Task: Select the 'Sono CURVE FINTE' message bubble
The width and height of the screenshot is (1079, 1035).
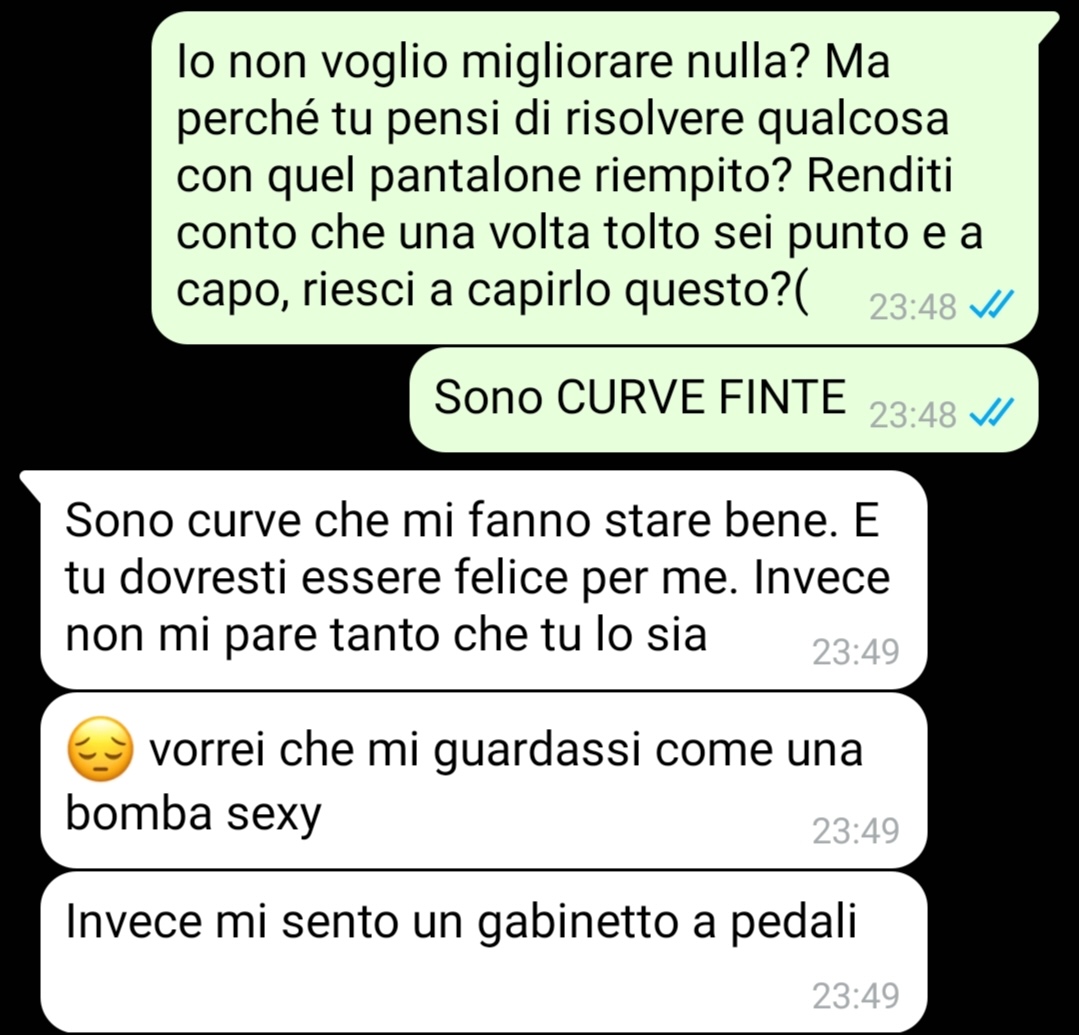Action: (x=723, y=401)
